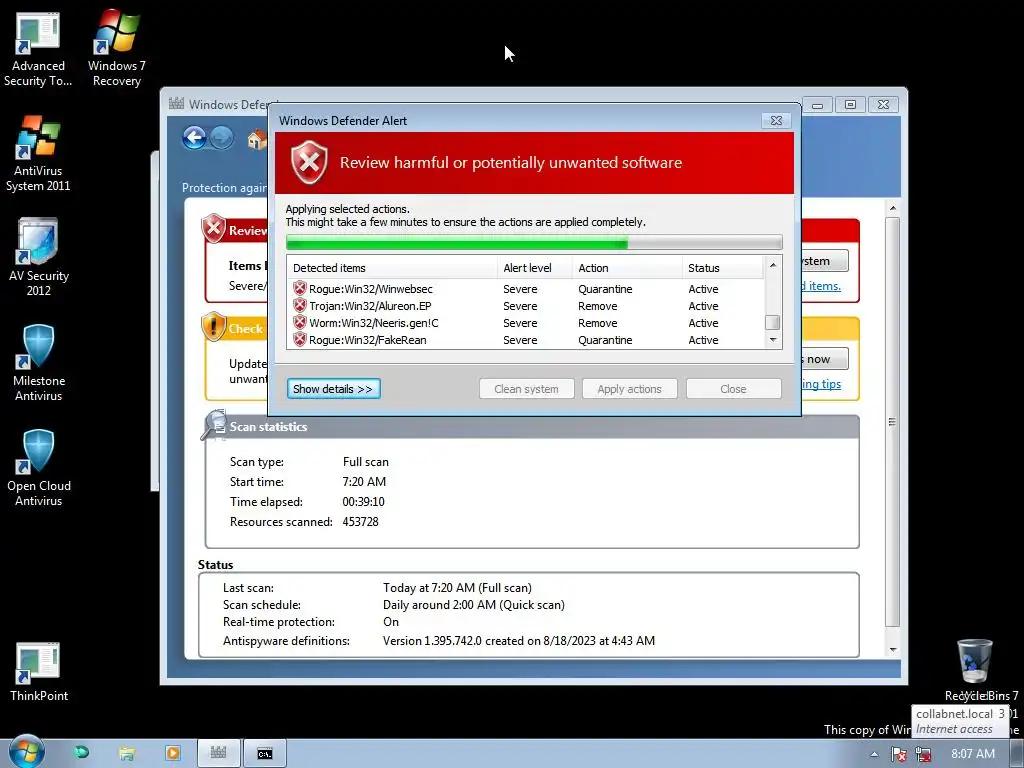This screenshot has width=1024, height=768.
Task: Click Quarantine action for Rogue:Win32/FakeRean
Action: pyautogui.click(x=605, y=340)
